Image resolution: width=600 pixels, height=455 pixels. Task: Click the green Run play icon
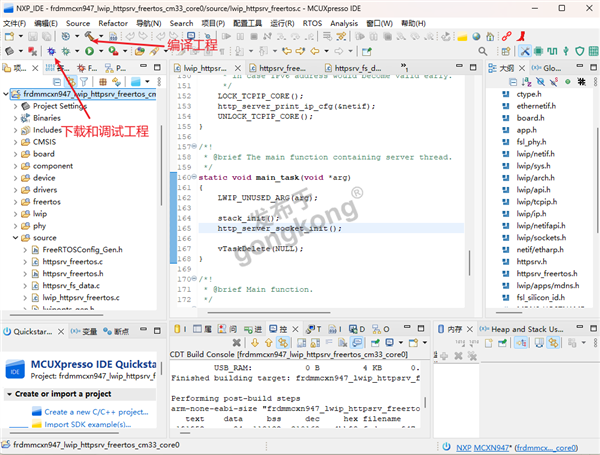click(x=90, y=51)
